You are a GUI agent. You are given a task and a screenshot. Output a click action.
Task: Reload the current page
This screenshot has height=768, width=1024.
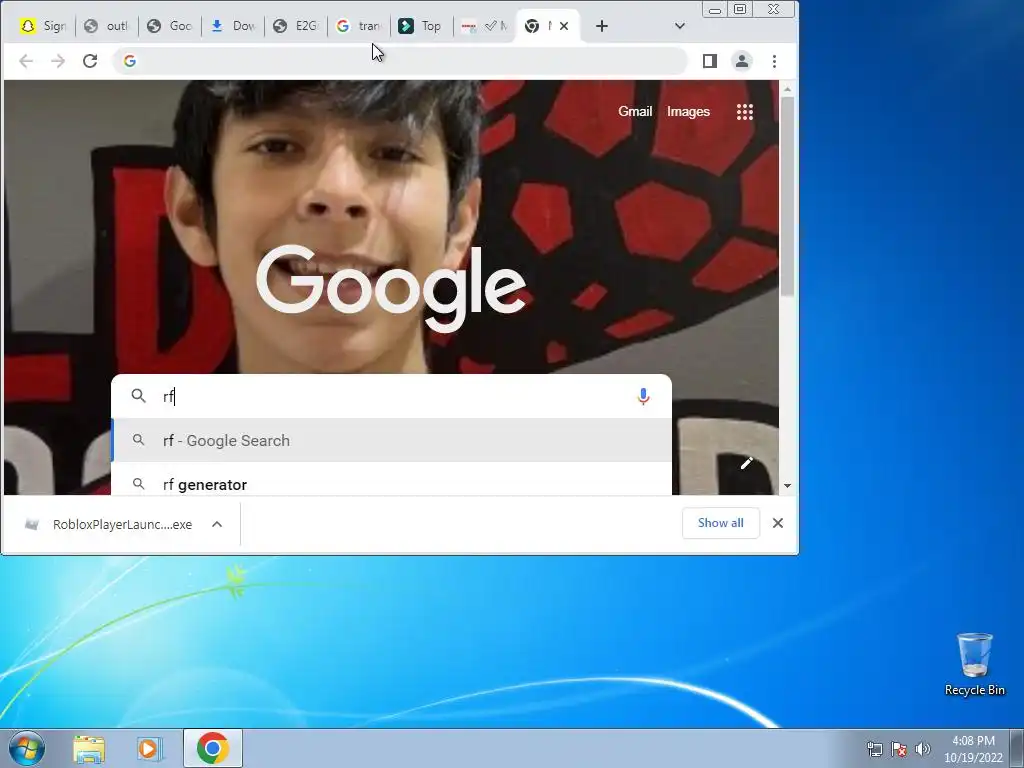pyautogui.click(x=90, y=61)
